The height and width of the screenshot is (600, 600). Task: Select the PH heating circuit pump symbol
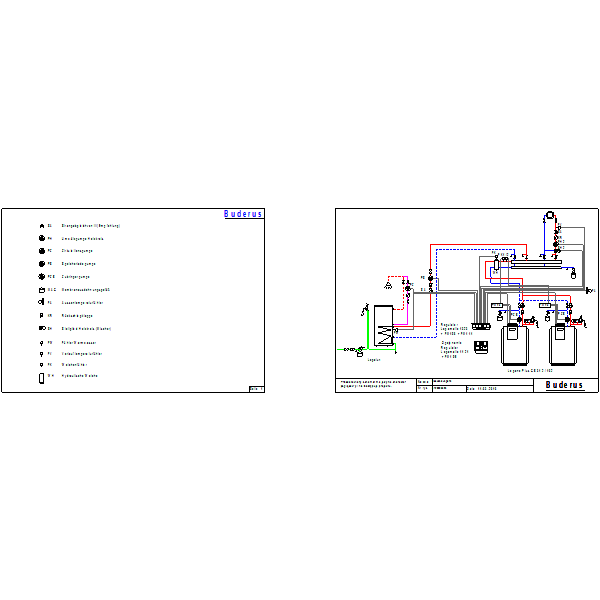tap(42, 238)
